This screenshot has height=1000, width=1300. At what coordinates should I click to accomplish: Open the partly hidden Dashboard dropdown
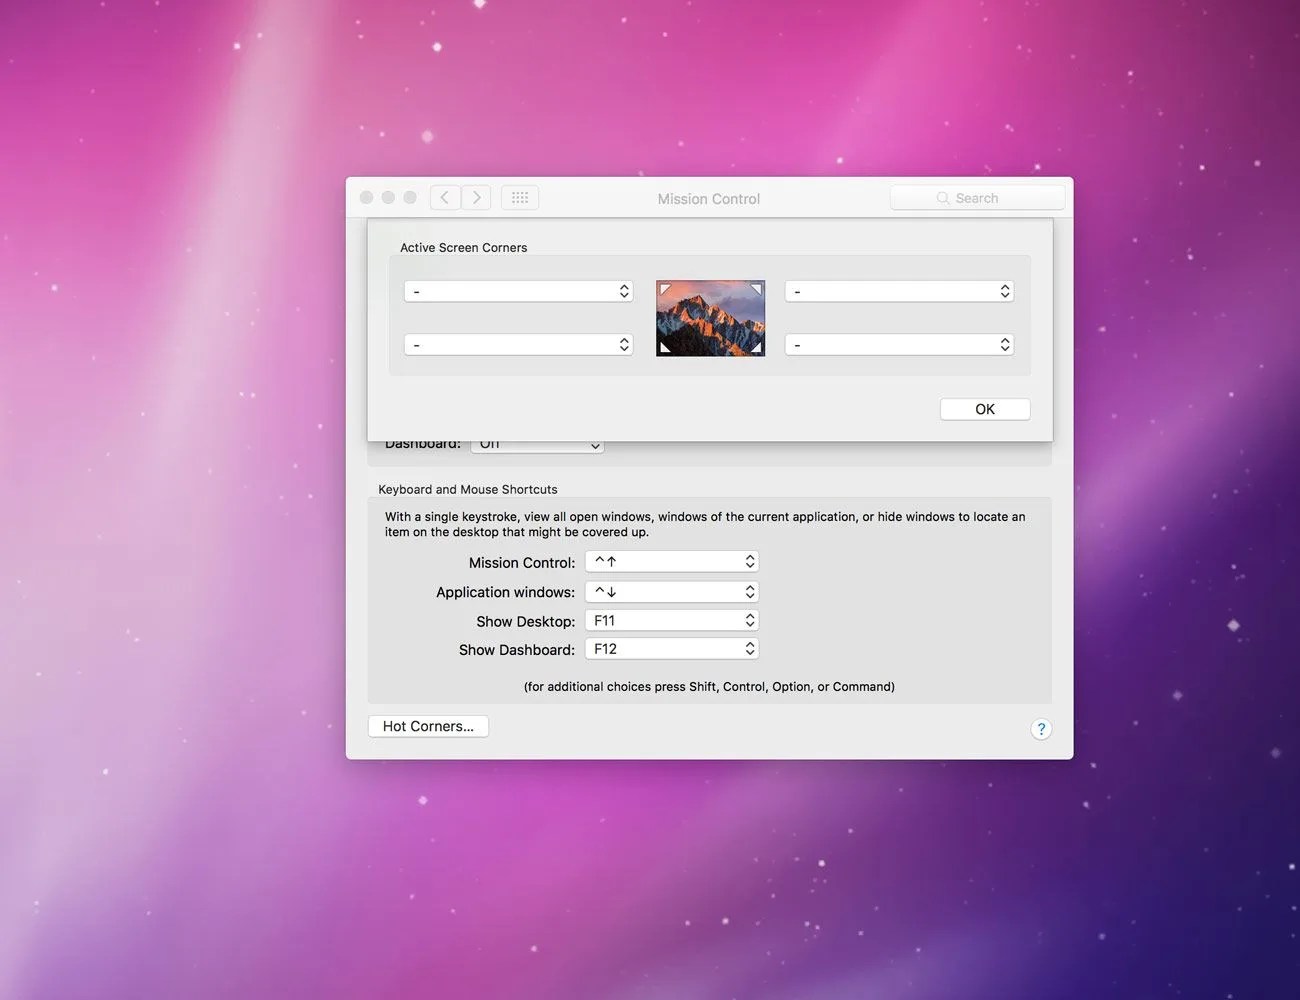[538, 446]
